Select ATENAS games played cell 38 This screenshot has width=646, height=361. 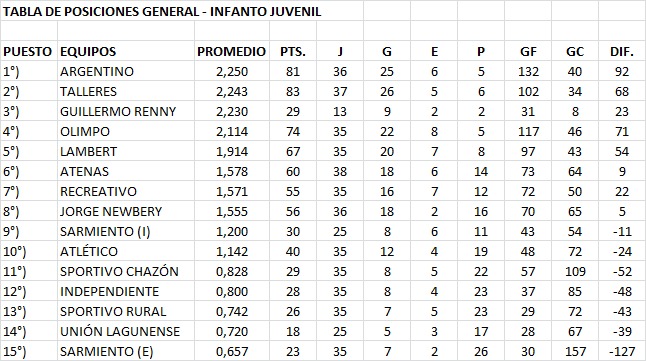340,171
